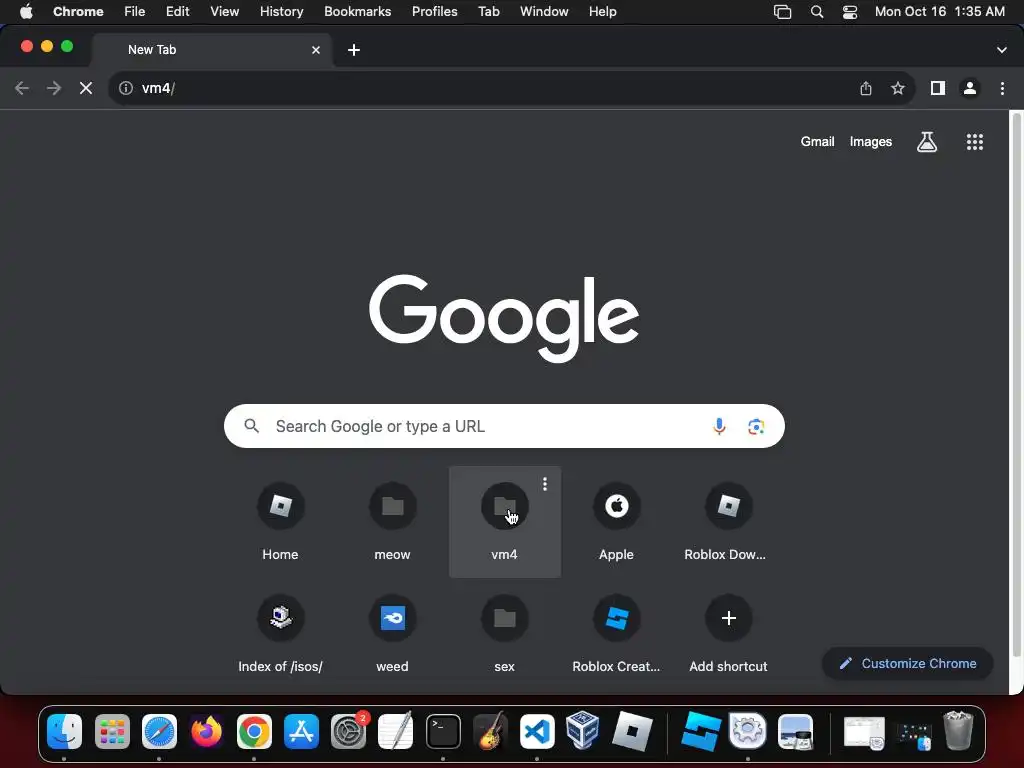View site information icon in address bar
The height and width of the screenshot is (768, 1024).
[x=126, y=88]
